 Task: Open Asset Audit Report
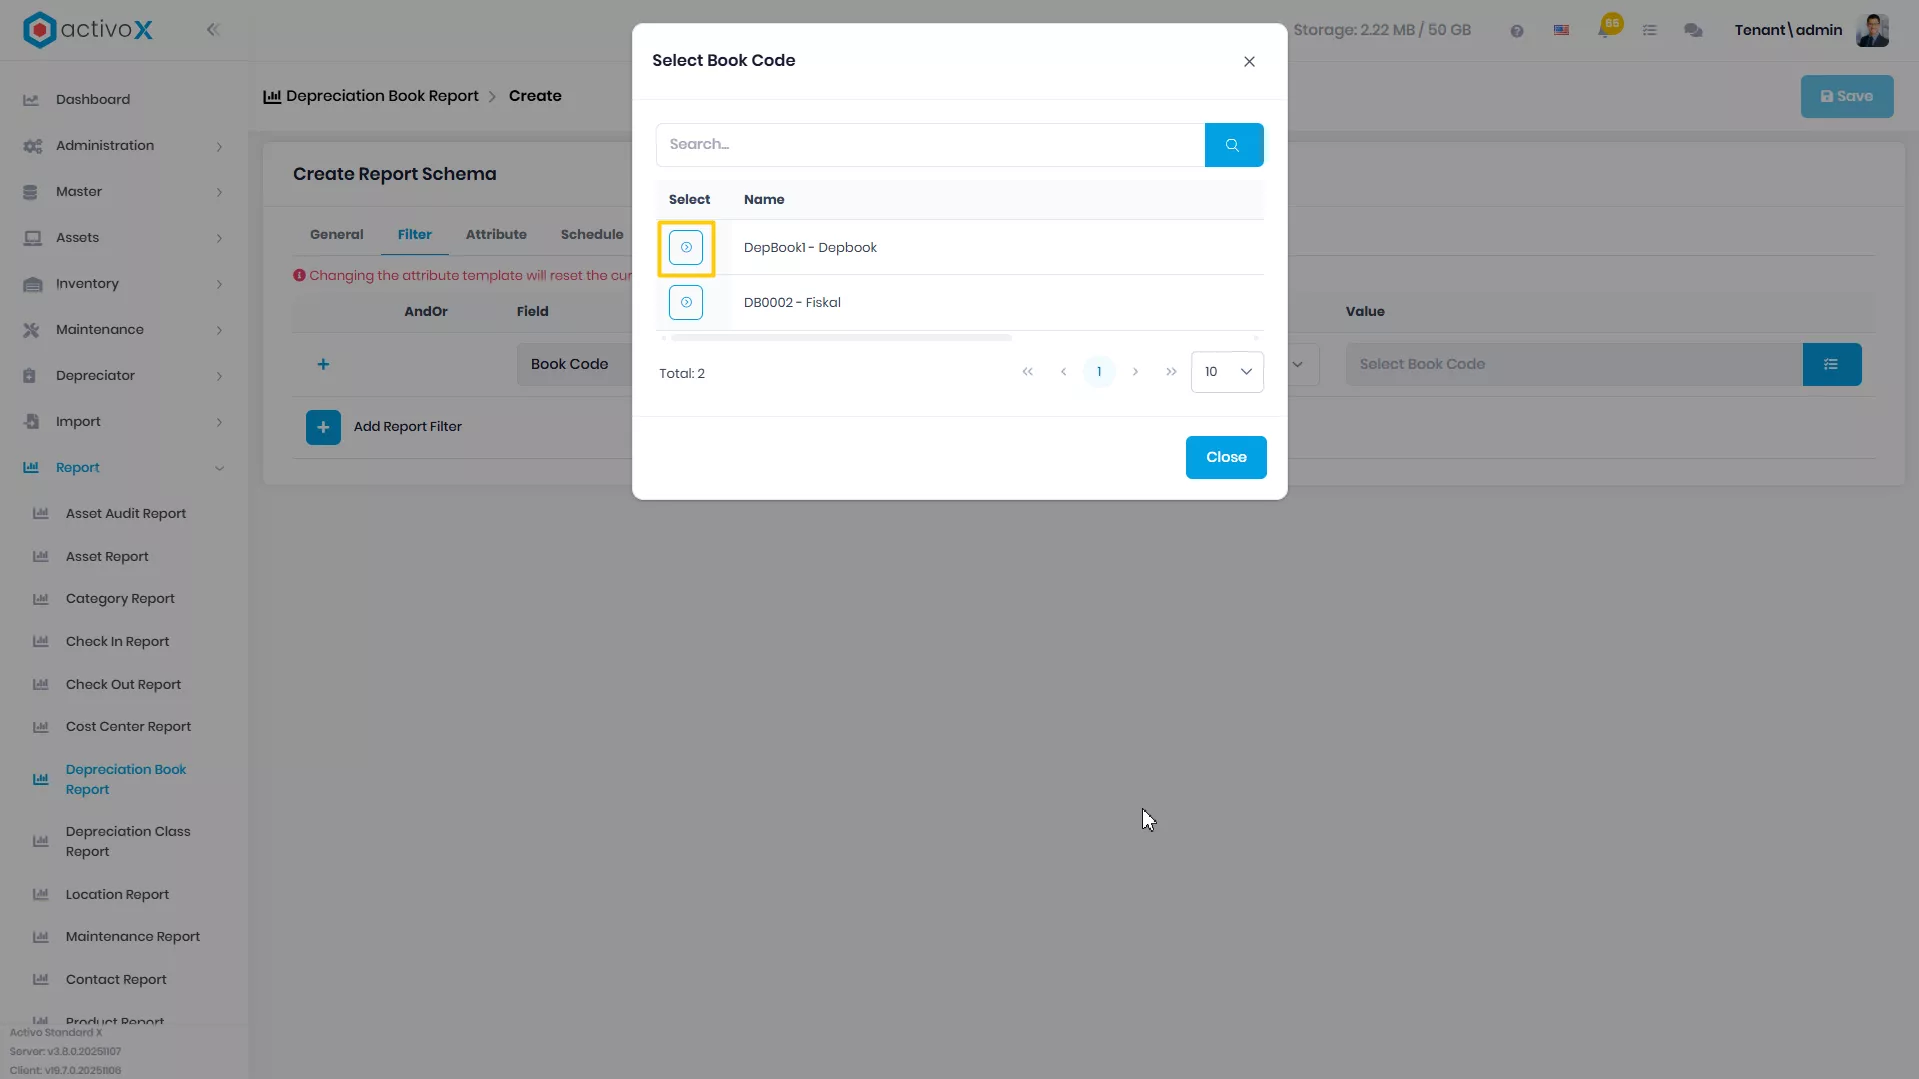coord(126,514)
